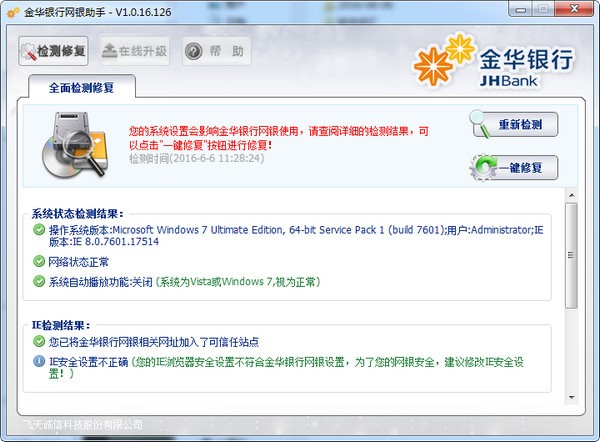The width and height of the screenshot is (600, 442).
Task: Click the 重新检测 re-detect button
Action: point(513,125)
